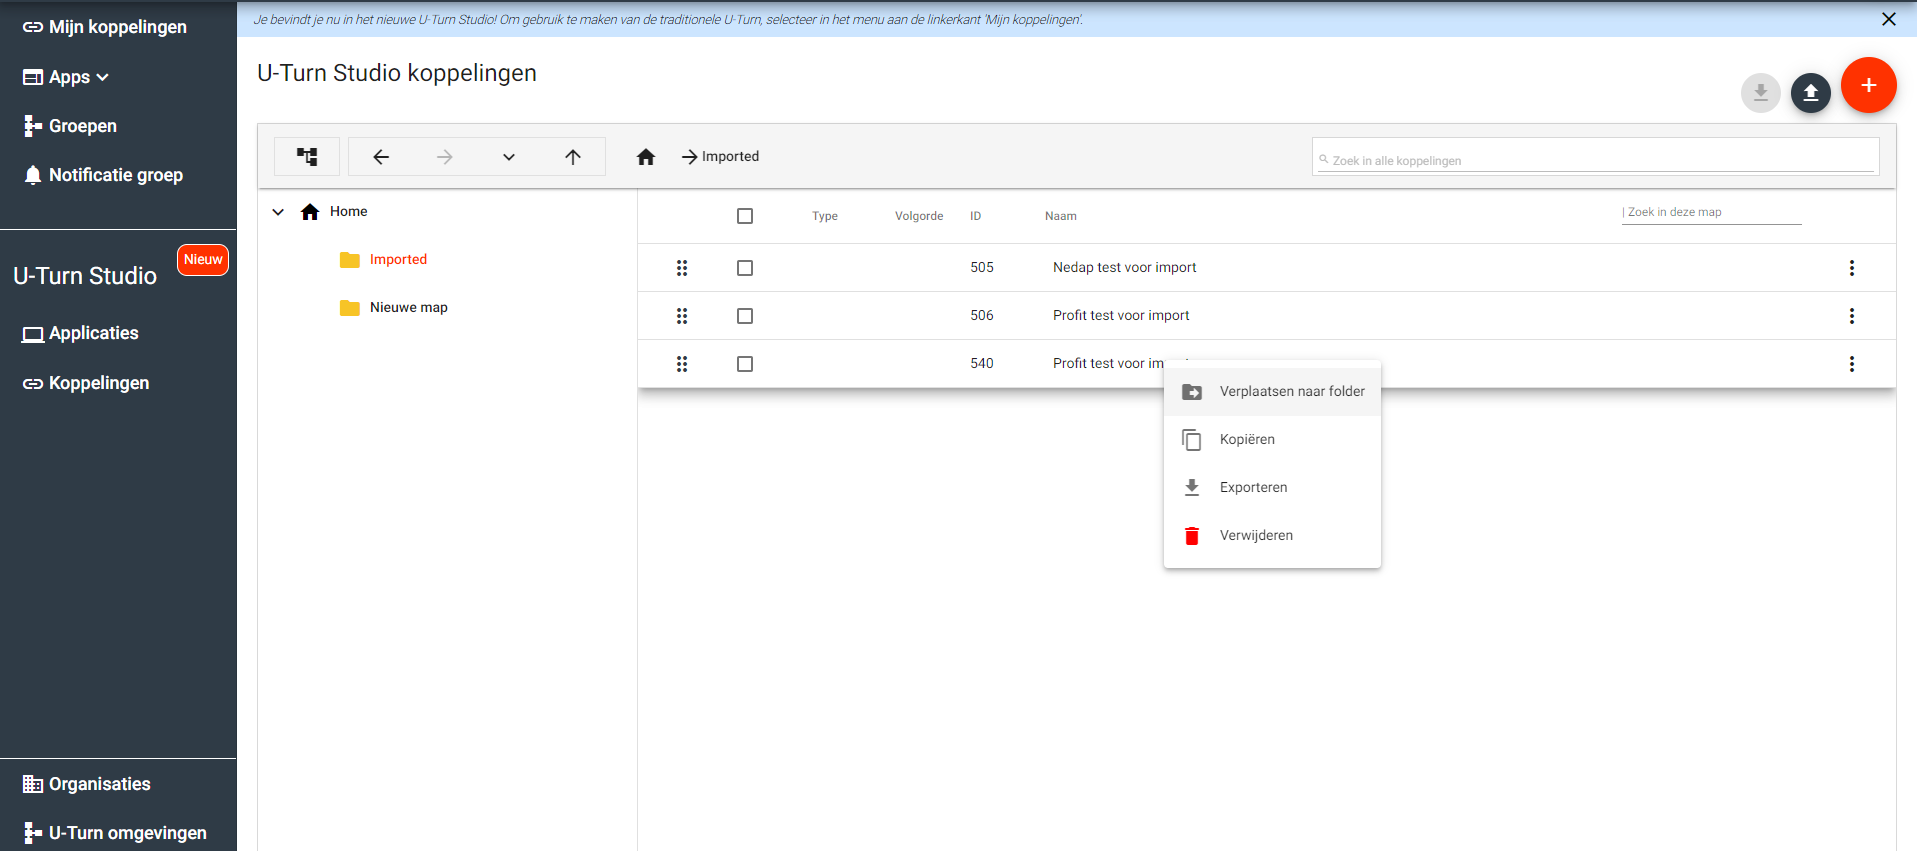Click the home breadcrumb icon
The width and height of the screenshot is (1917, 851).
click(646, 157)
